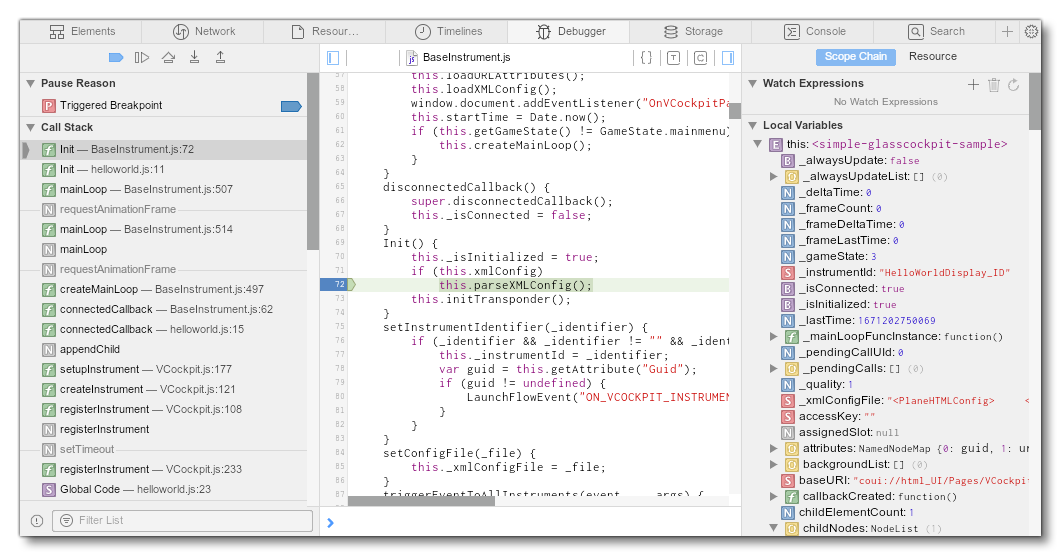Click the issues-only filter icon
The height and width of the screenshot is (556, 1061).
point(37,521)
